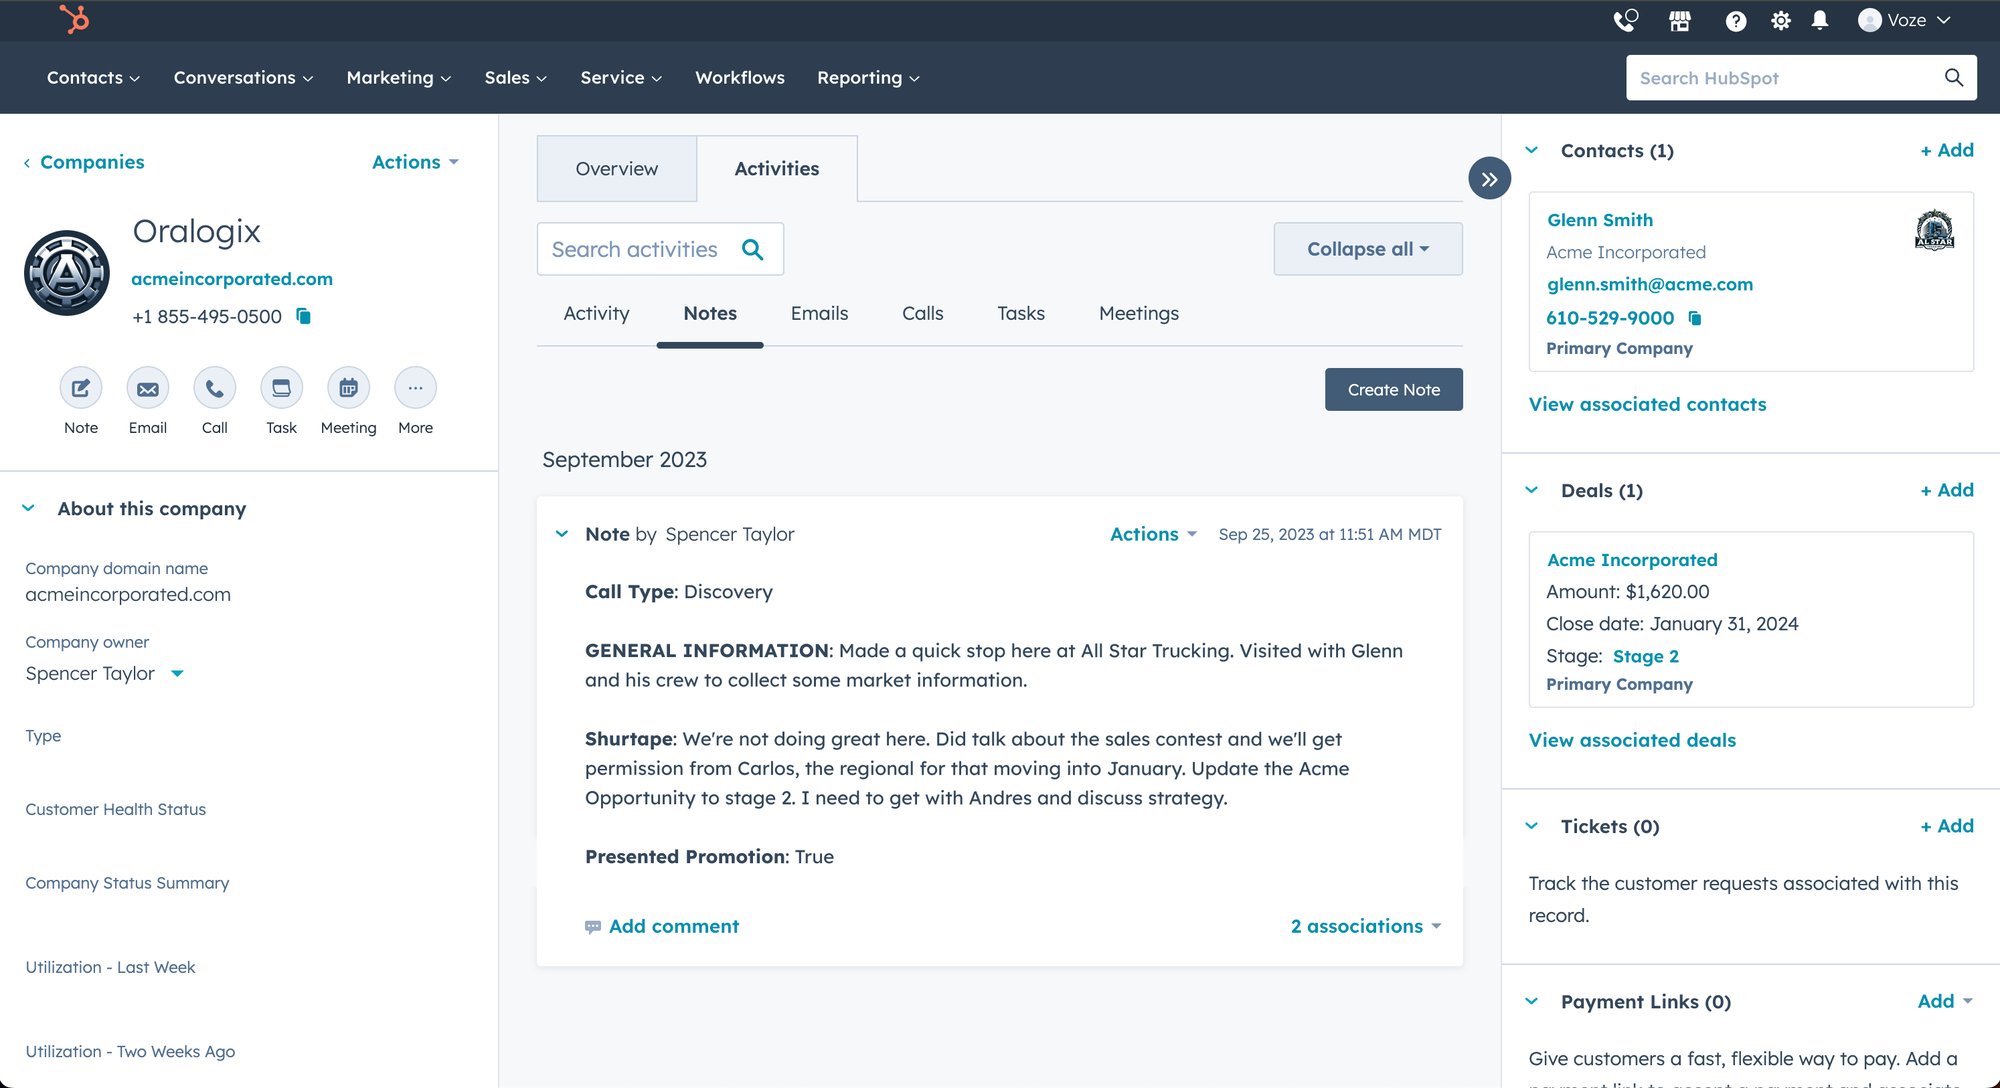This screenshot has height=1088, width=2000.
Task: Collapse the right sidebar with double-arrow button
Action: [x=1490, y=179]
